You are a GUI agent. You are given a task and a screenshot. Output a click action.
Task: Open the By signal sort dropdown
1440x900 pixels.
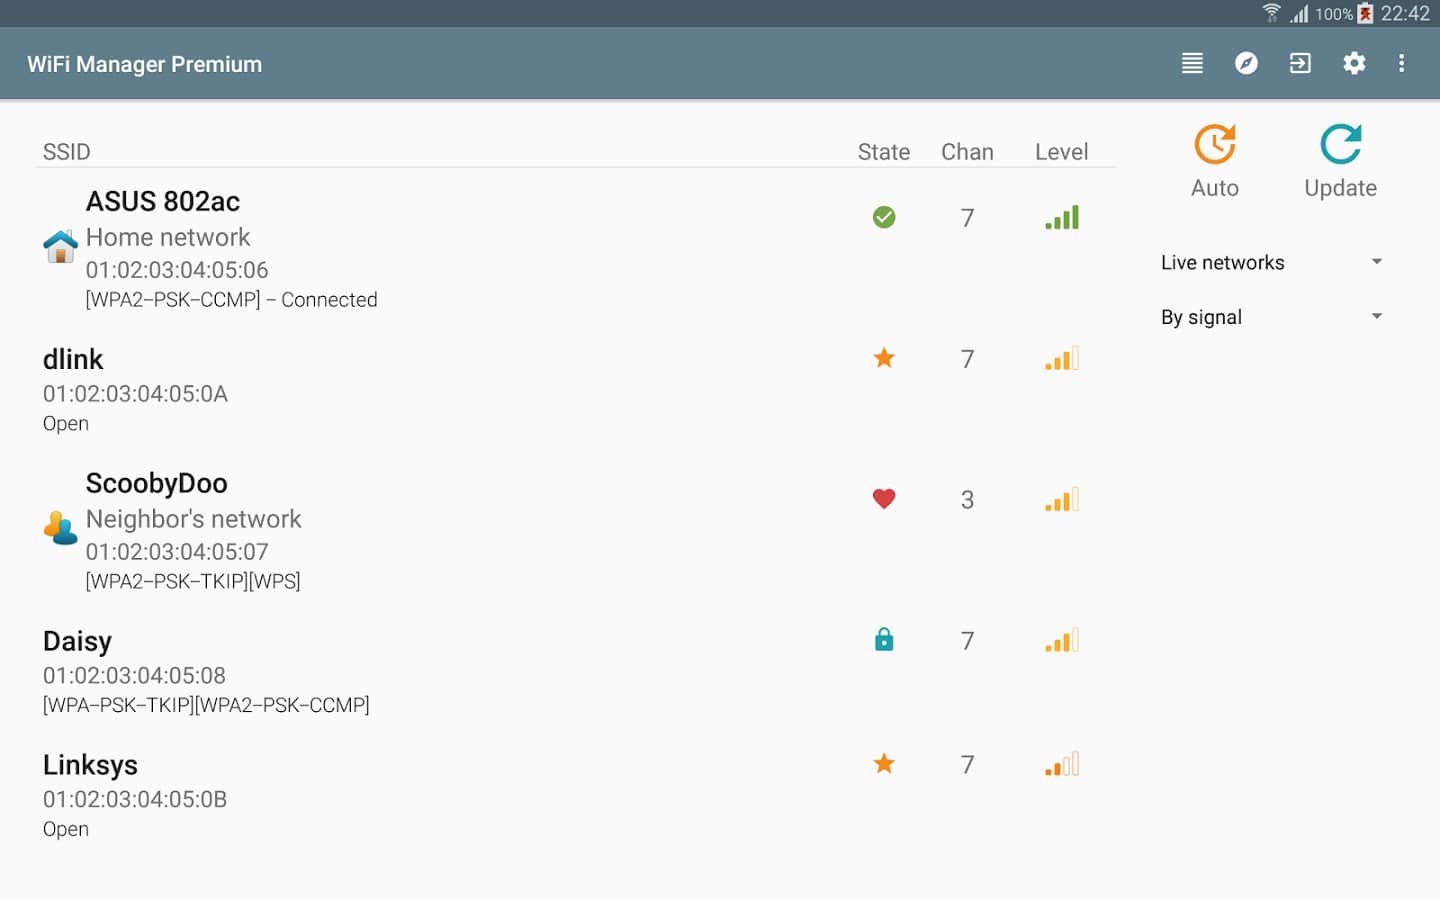tap(1272, 318)
